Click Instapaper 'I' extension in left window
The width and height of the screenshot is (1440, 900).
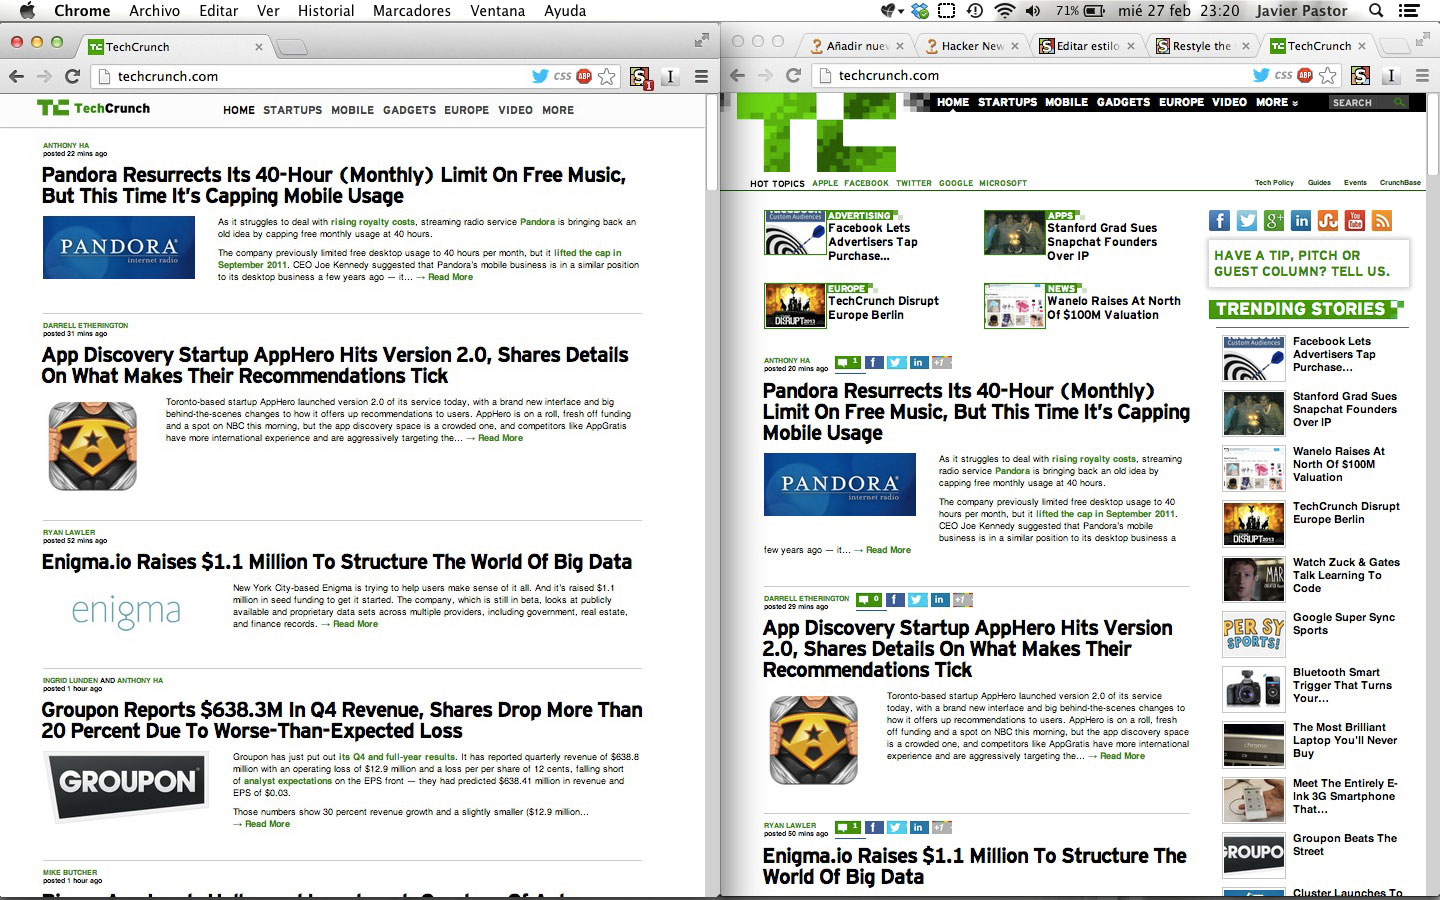(670, 76)
